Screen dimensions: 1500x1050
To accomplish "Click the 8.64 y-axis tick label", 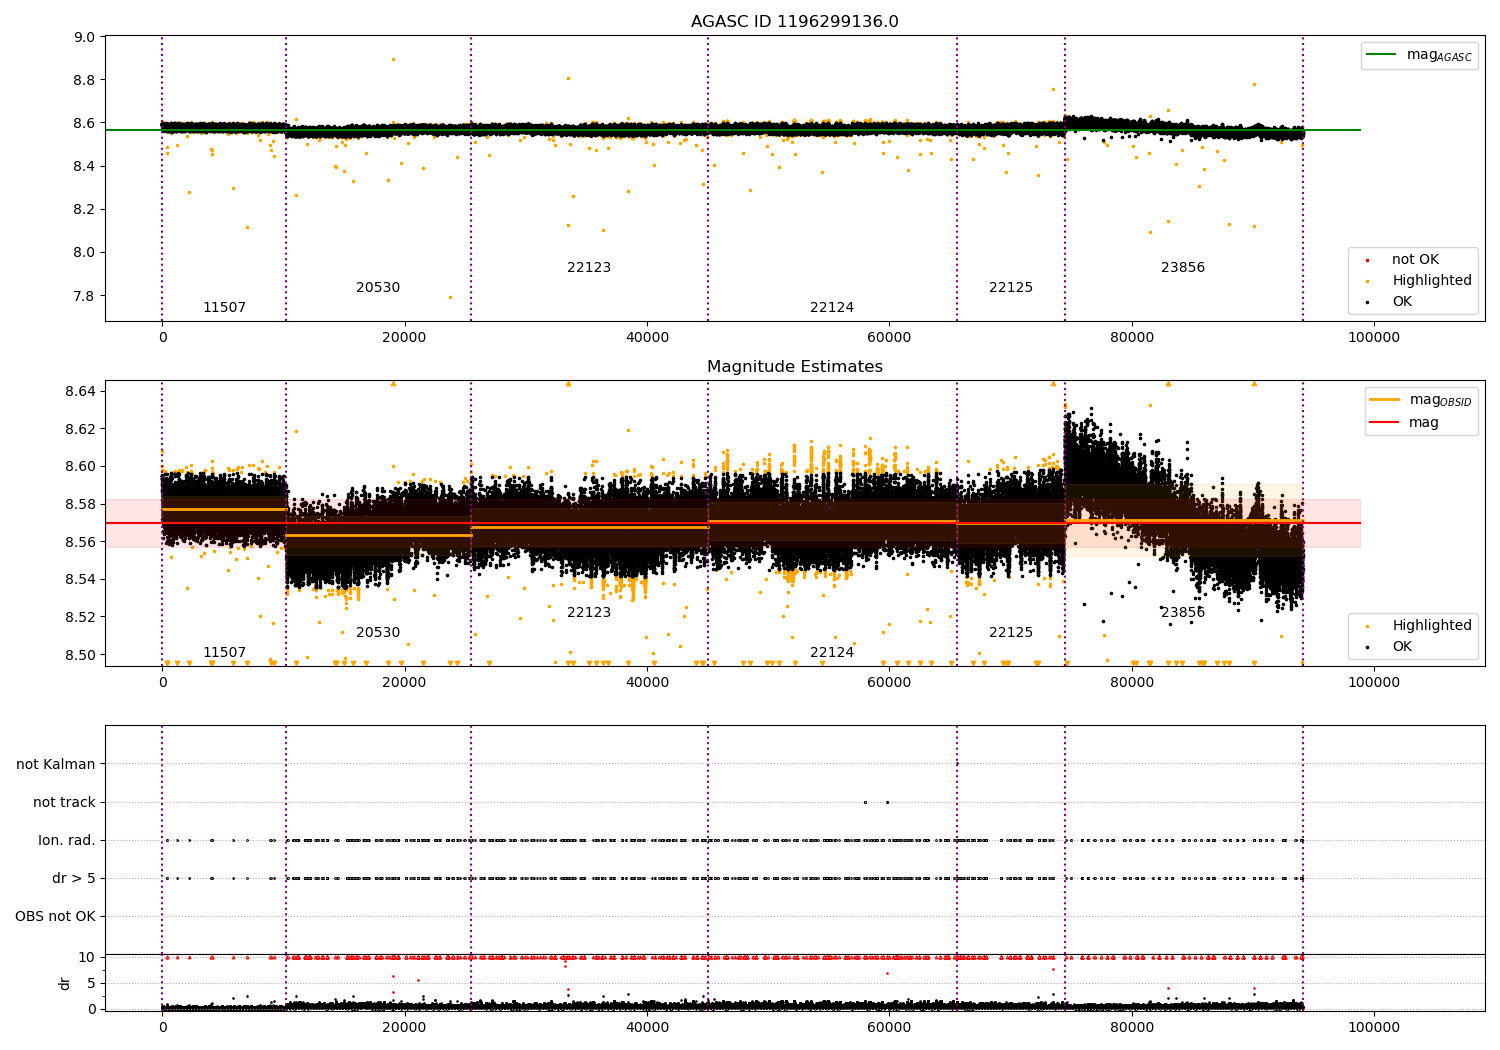I will [81, 390].
